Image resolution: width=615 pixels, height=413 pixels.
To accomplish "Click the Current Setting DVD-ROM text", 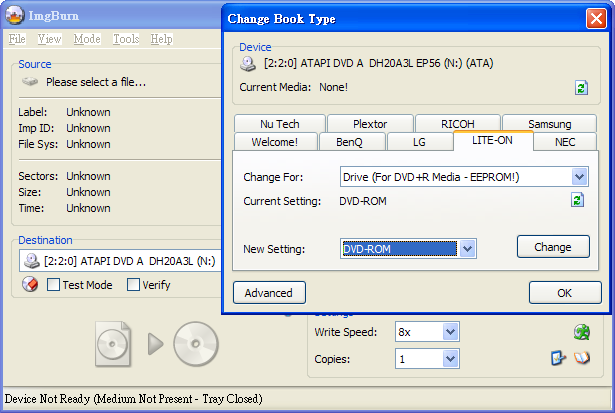I will coord(363,201).
